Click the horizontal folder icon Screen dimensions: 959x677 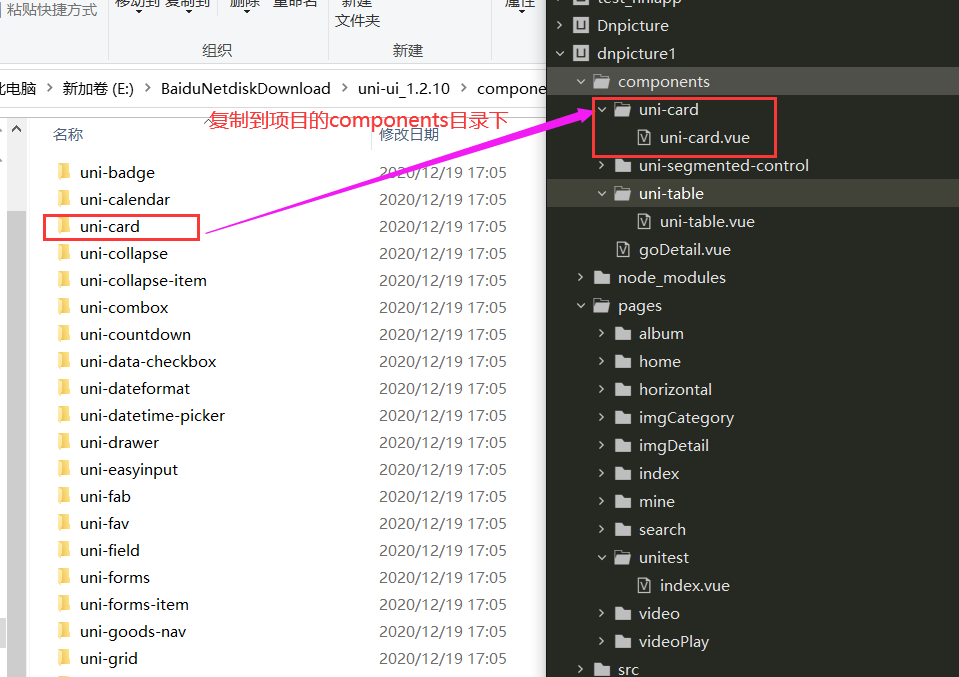623,389
